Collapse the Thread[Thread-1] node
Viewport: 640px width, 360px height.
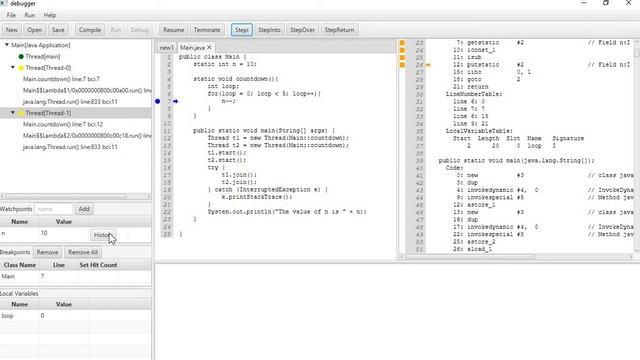(13, 113)
